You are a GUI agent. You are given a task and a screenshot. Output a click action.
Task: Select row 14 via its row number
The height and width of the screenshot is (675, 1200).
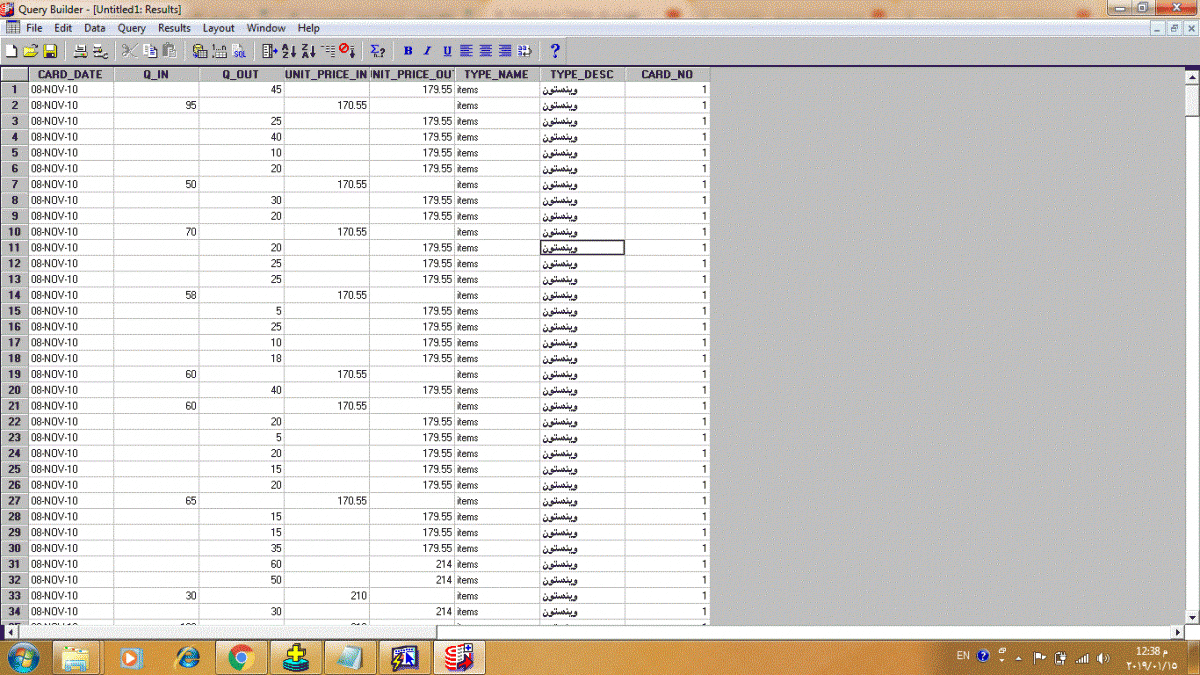15,295
